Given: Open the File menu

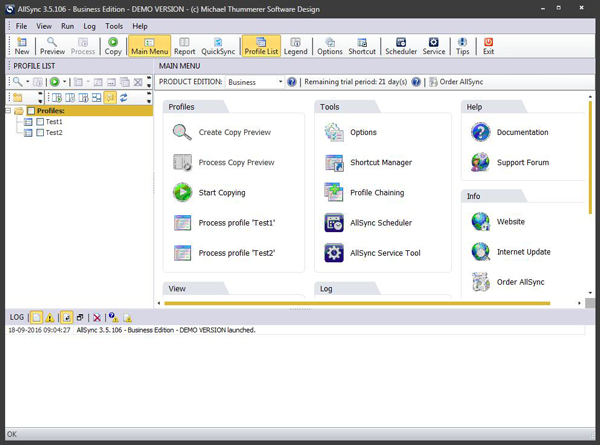Looking at the screenshot, I should point(21,26).
